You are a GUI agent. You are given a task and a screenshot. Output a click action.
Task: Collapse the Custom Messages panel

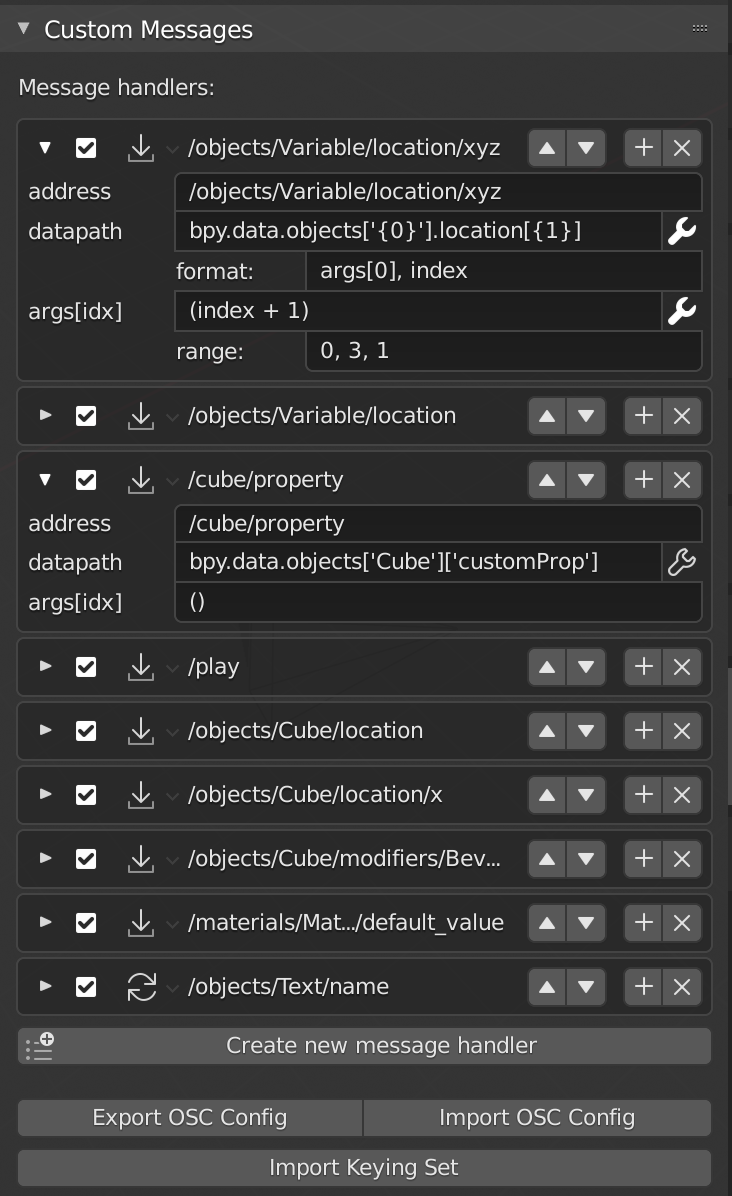[x=24, y=29]
